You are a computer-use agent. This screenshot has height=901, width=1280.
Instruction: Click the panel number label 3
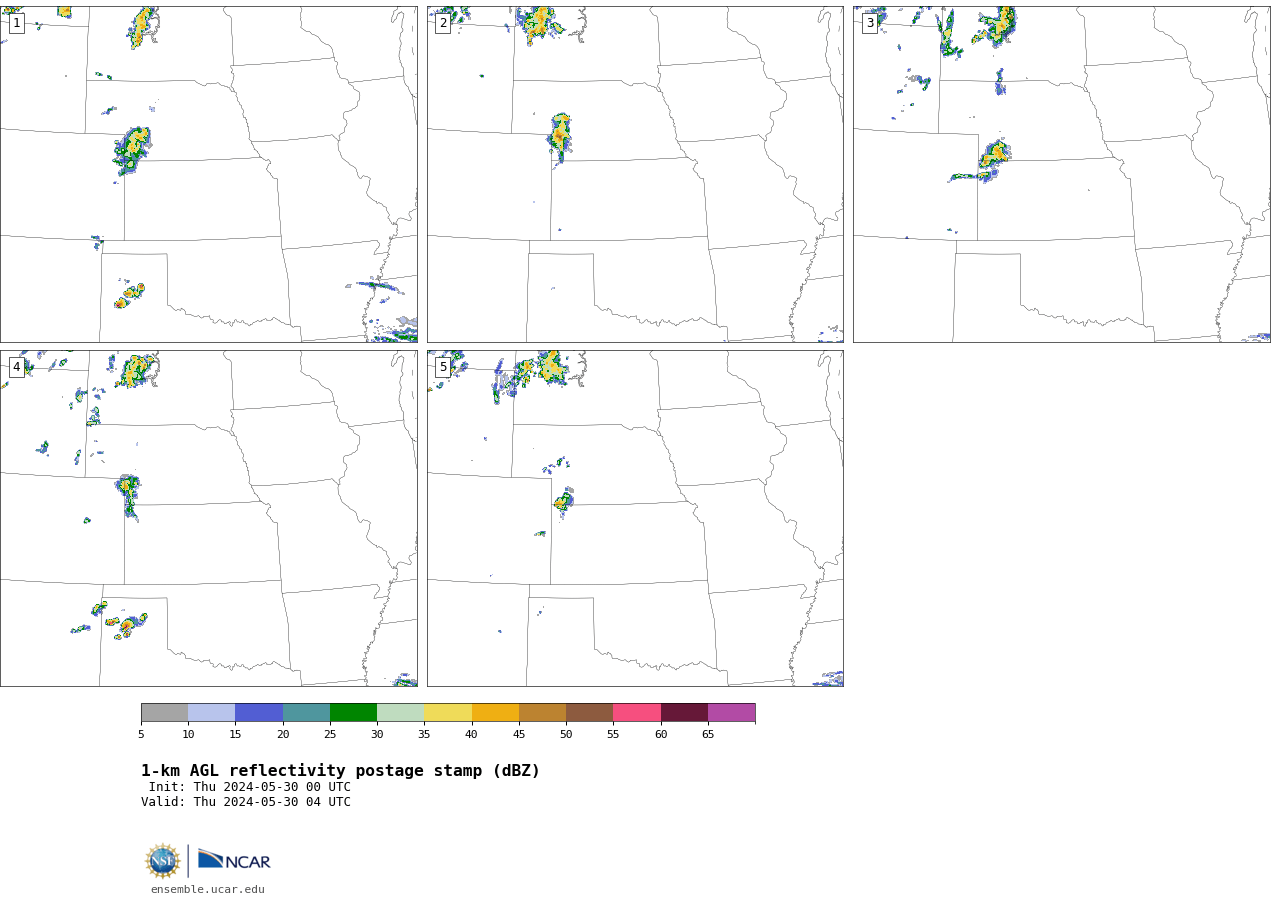[870, 23]
